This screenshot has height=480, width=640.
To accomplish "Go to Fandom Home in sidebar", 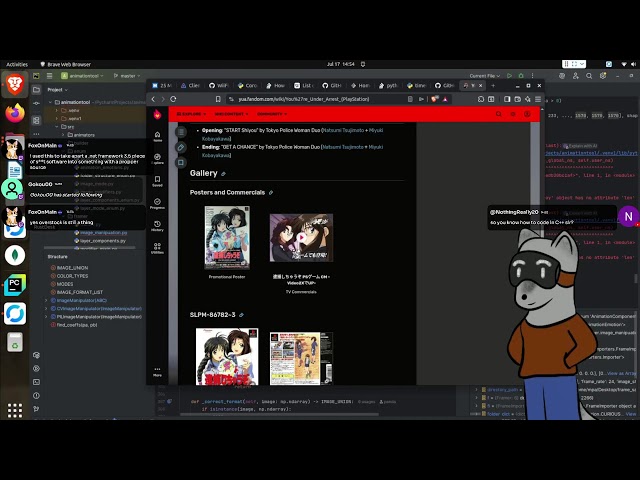I will click(x=158, y=136).
